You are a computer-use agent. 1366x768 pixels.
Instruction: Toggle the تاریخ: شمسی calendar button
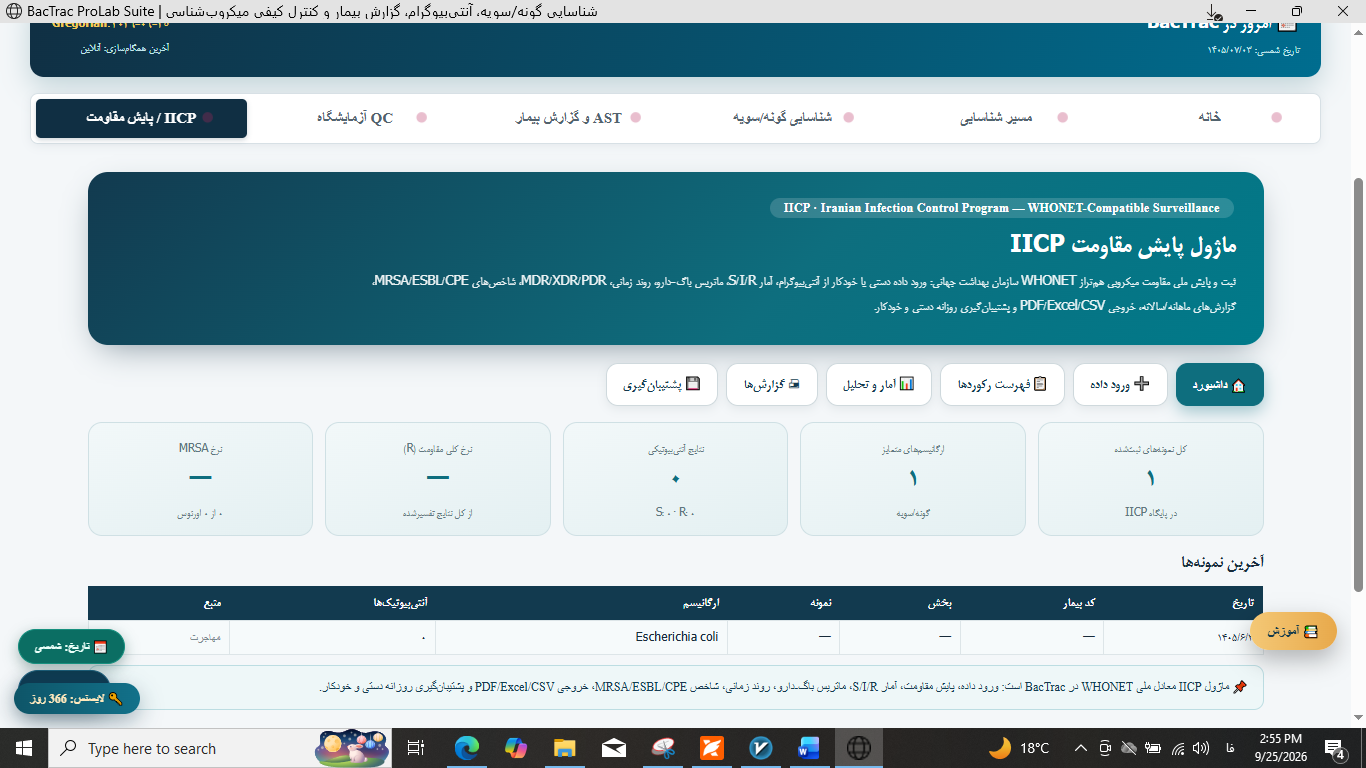[71, 647]
